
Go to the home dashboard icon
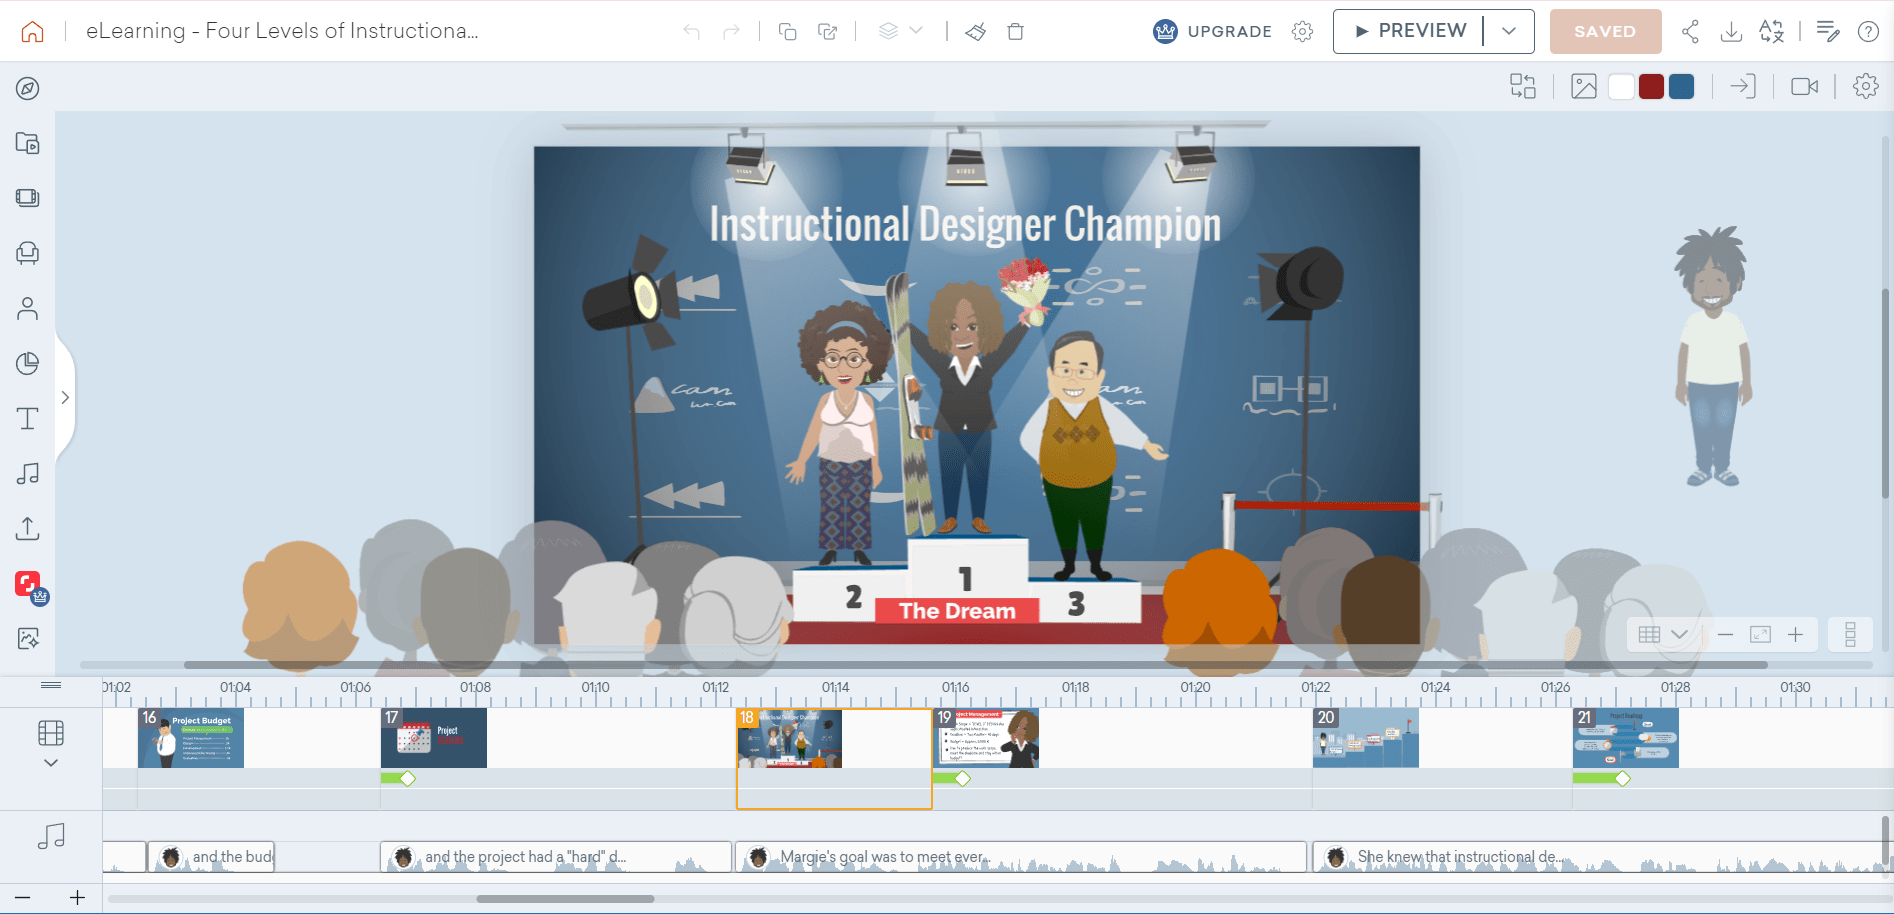32,31
